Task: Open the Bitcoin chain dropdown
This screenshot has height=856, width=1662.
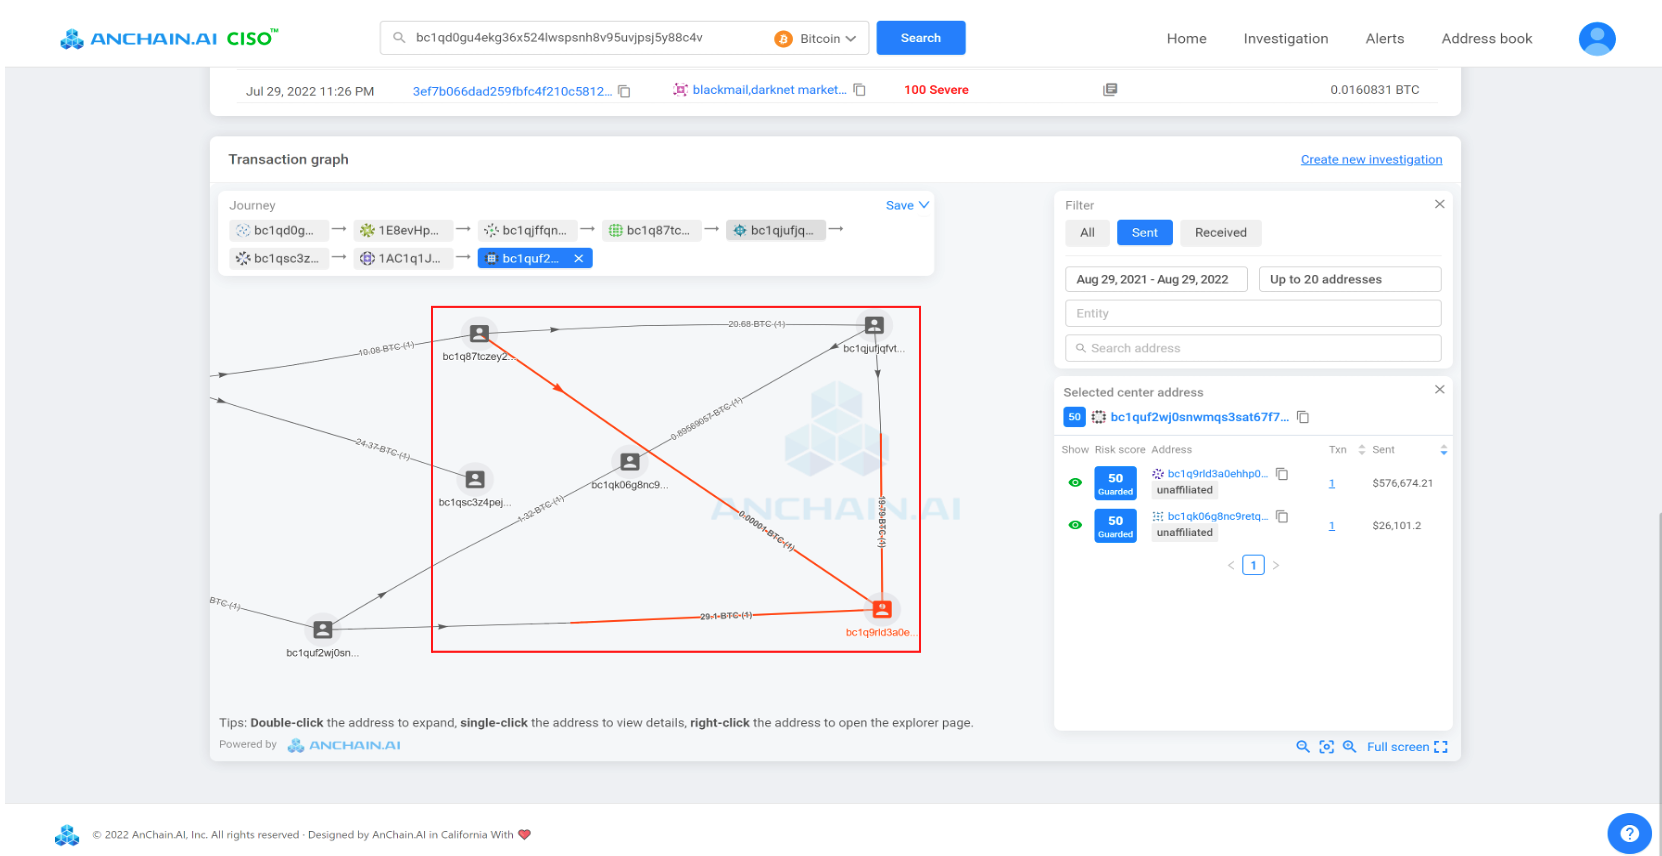Action: (x=816, y=39)
